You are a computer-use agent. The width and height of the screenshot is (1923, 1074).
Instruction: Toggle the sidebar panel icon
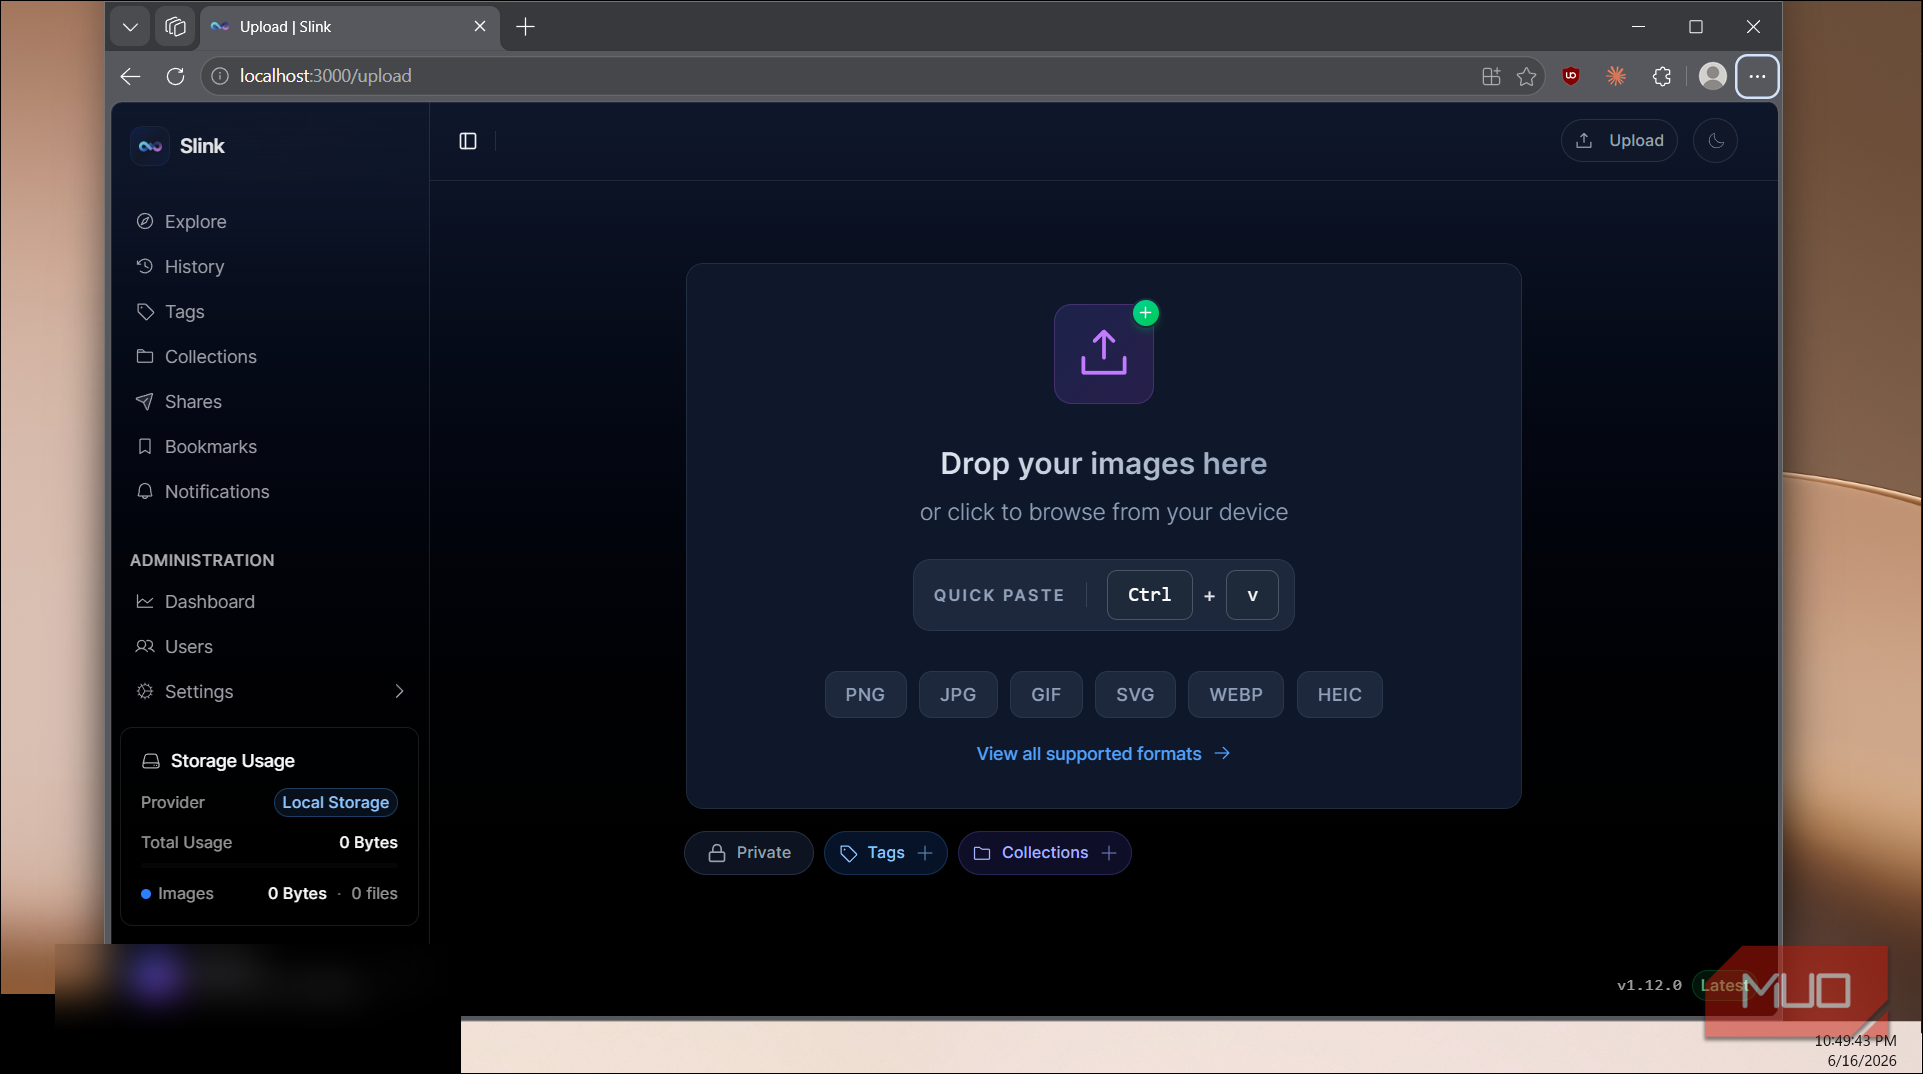(x=468, y=141)
